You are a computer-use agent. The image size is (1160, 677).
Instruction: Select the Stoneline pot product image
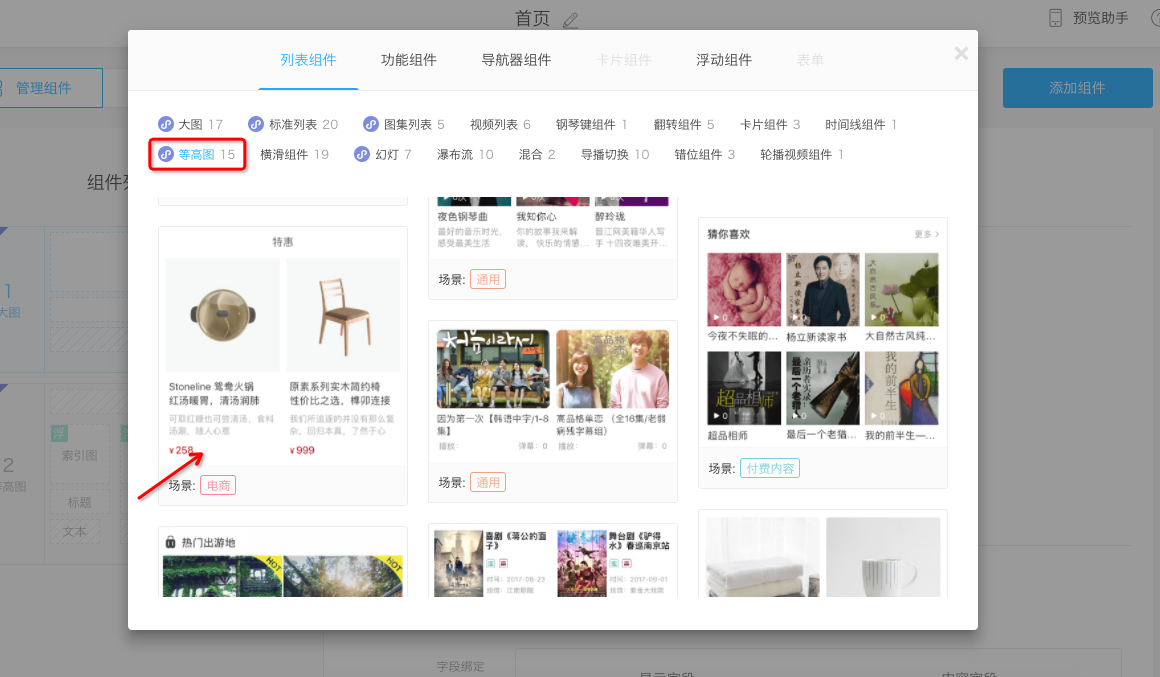tap(223, 314)
